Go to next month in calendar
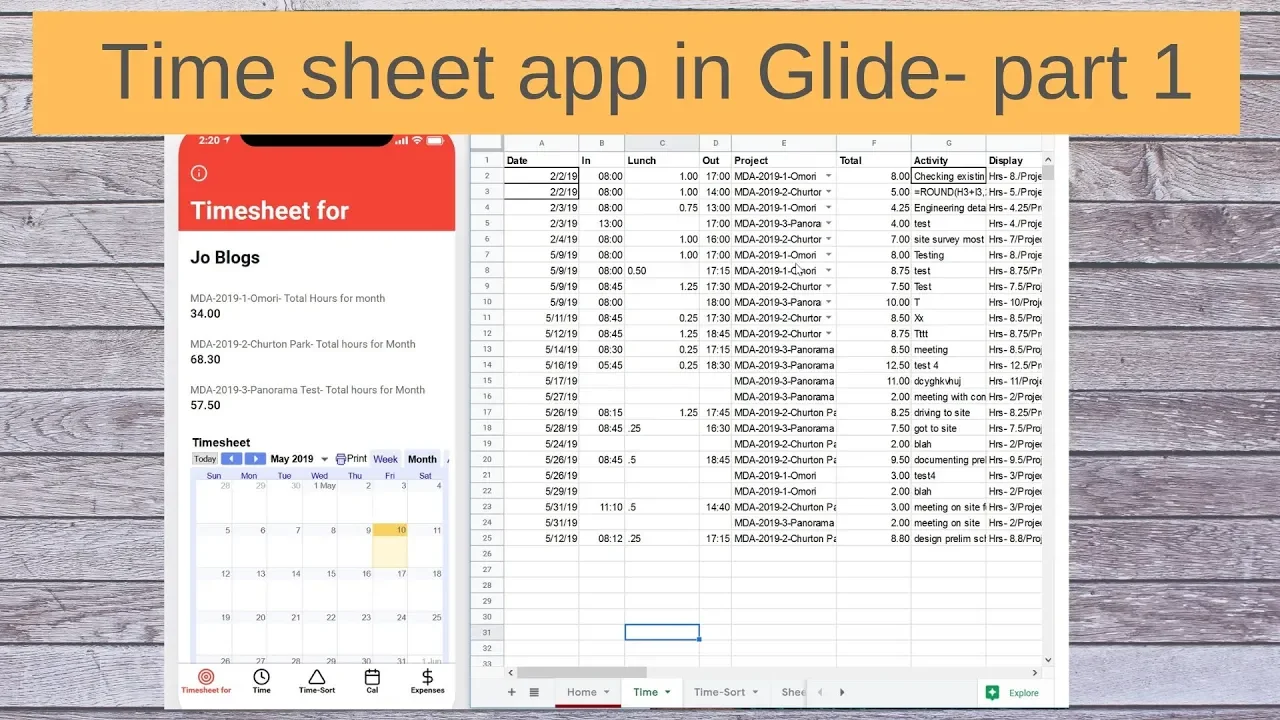This screenshot has height=720, width=1280. coord(255,459)
